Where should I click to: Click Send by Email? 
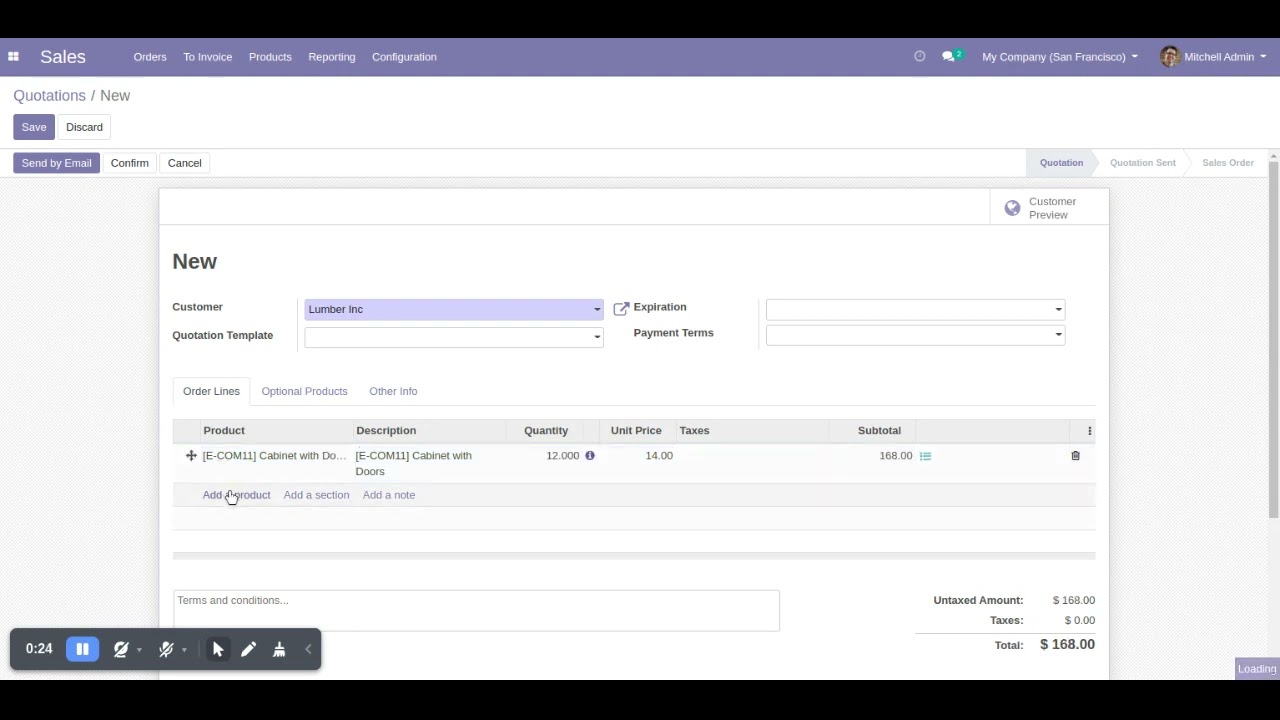[x=56, y=163]
